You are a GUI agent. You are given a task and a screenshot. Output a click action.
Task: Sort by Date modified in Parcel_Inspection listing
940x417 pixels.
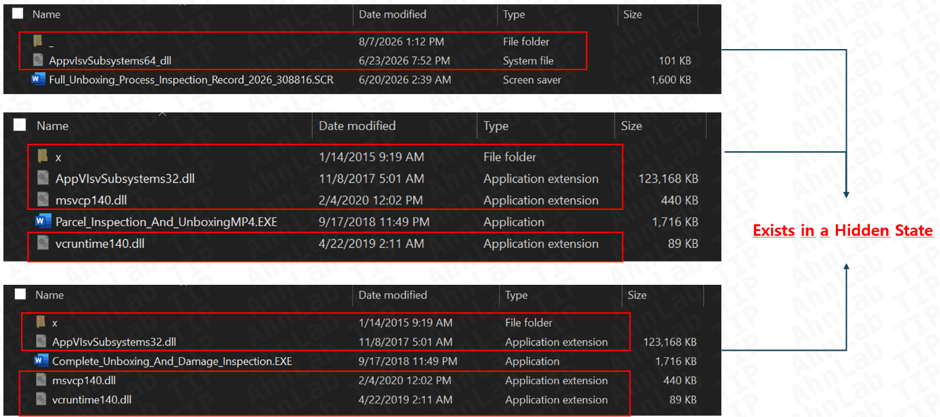[357, 126]
